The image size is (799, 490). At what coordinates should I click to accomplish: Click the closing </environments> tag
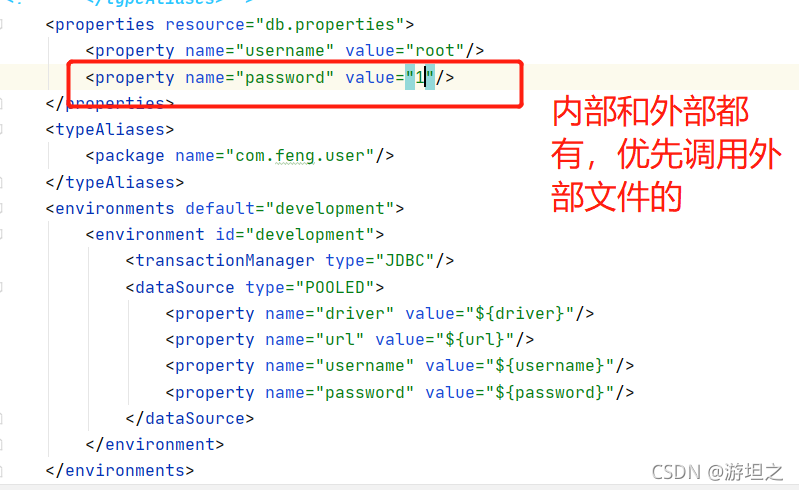click(120, 470)
